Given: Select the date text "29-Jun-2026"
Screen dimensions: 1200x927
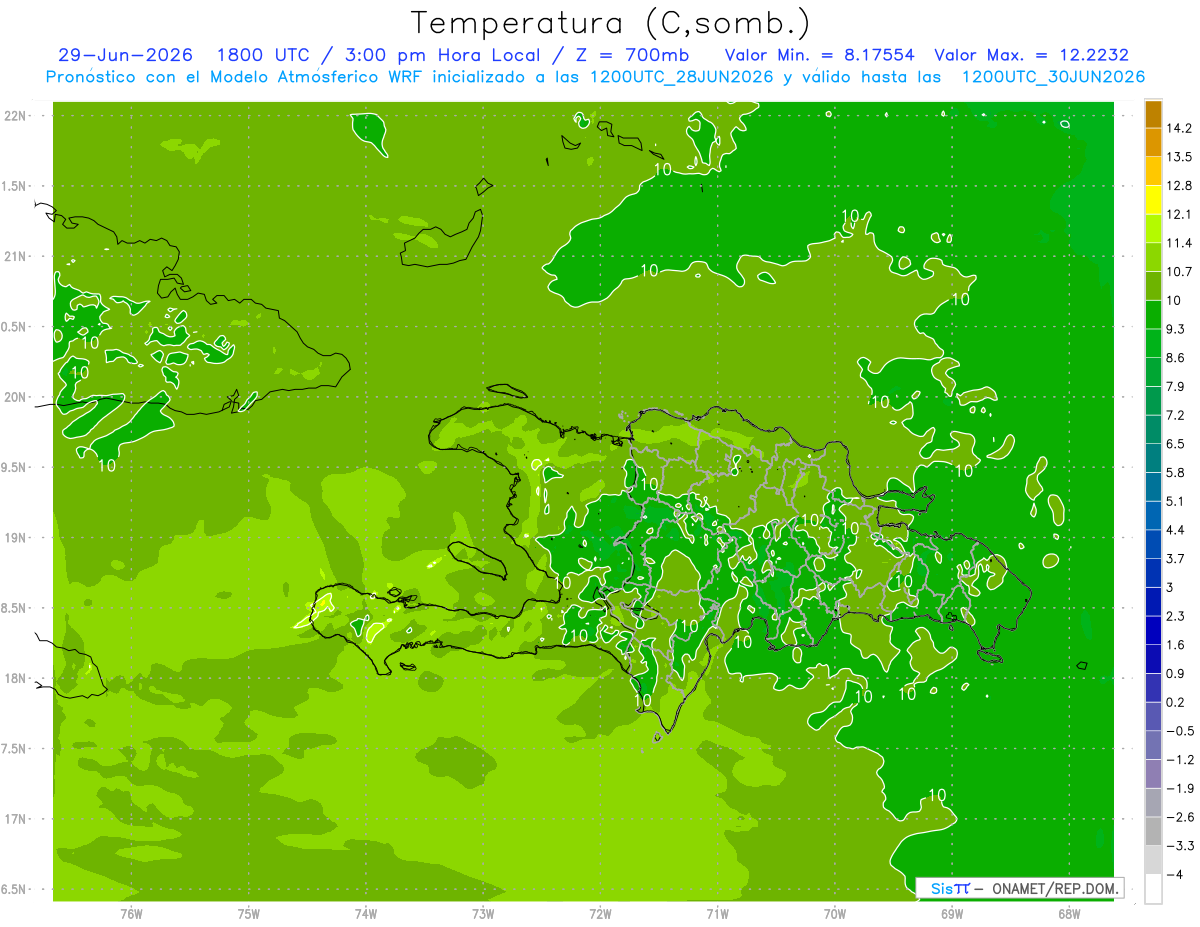Looking at the screenshot, I should coord(125,55).
